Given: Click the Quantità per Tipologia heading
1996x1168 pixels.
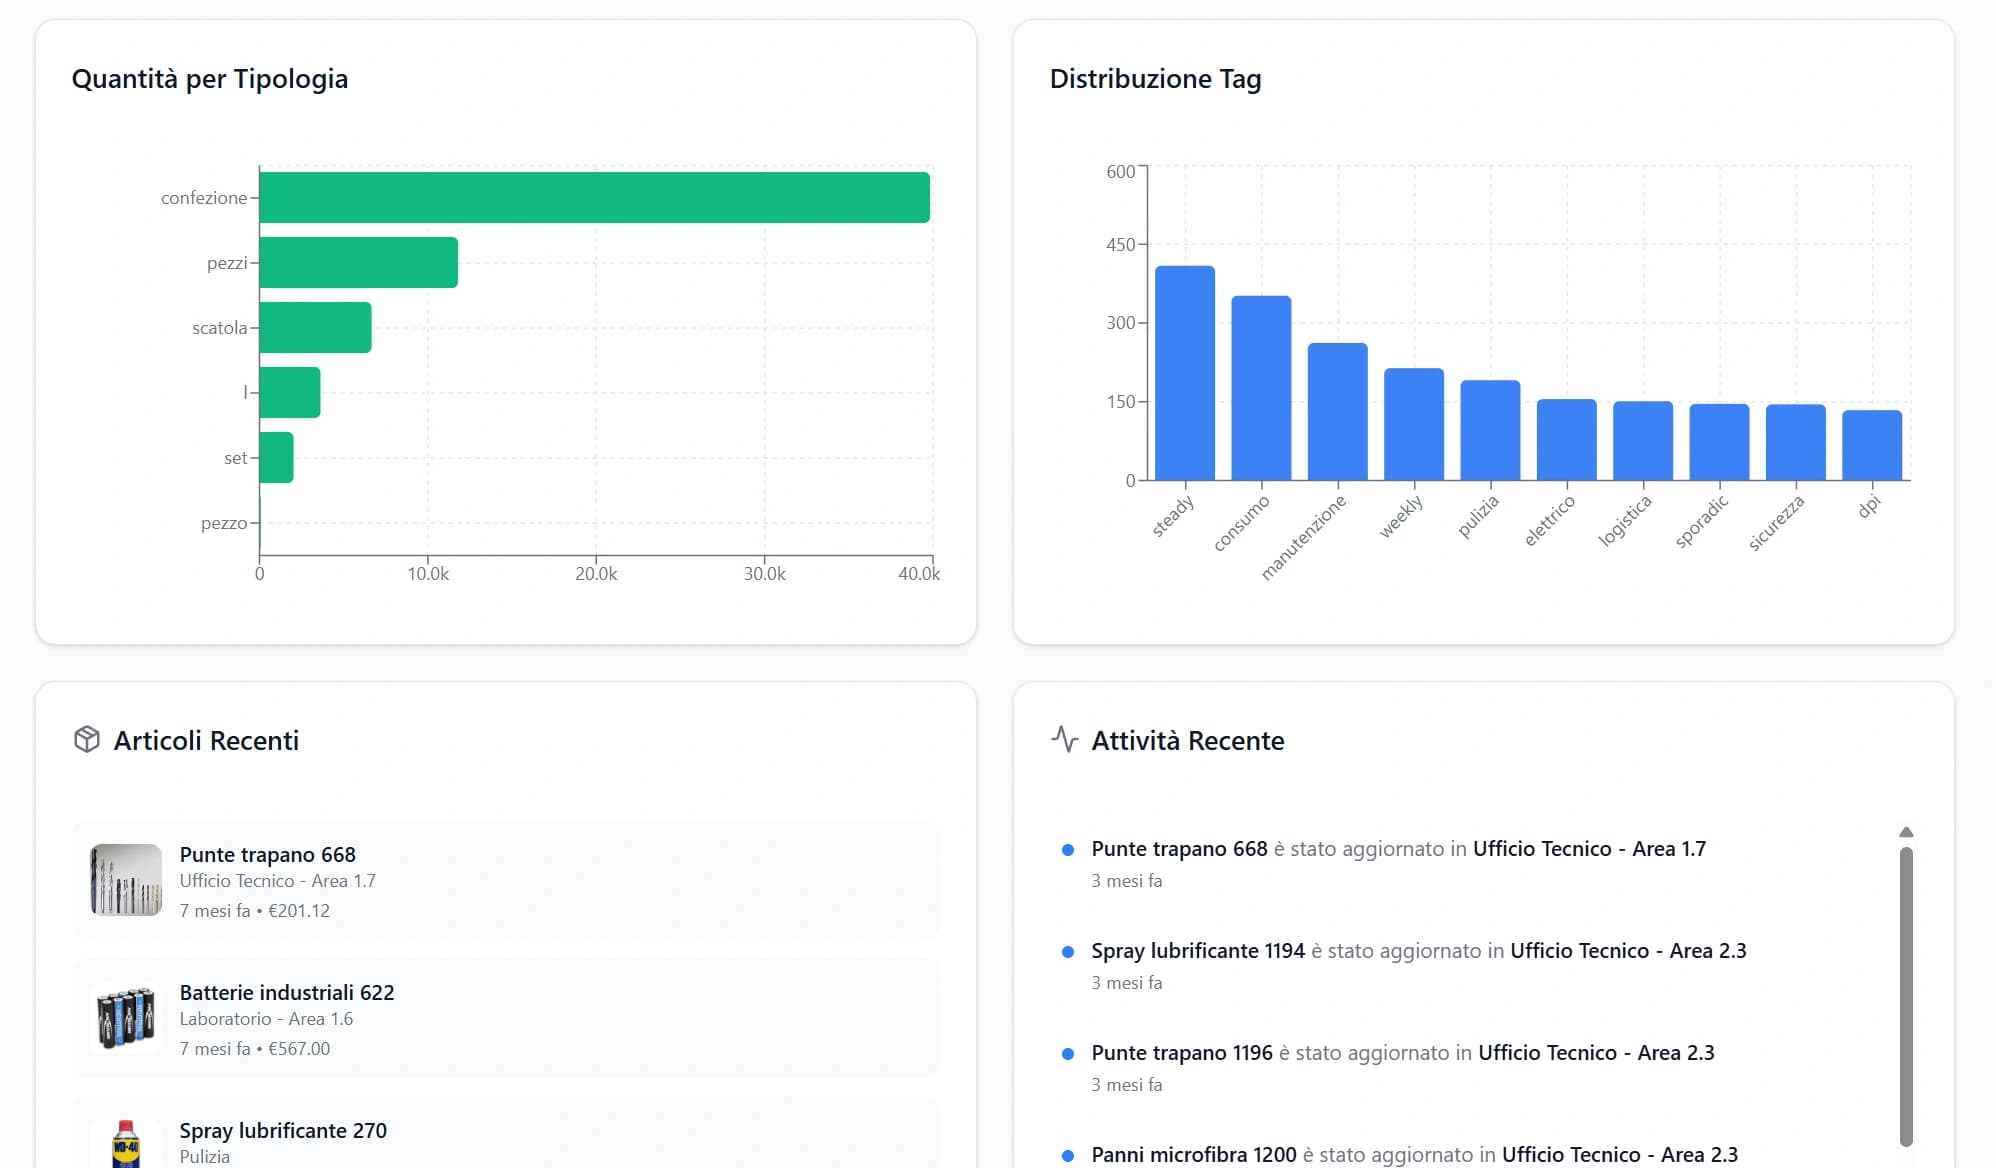Looking at the screenshot, I should tap(210, 79).
